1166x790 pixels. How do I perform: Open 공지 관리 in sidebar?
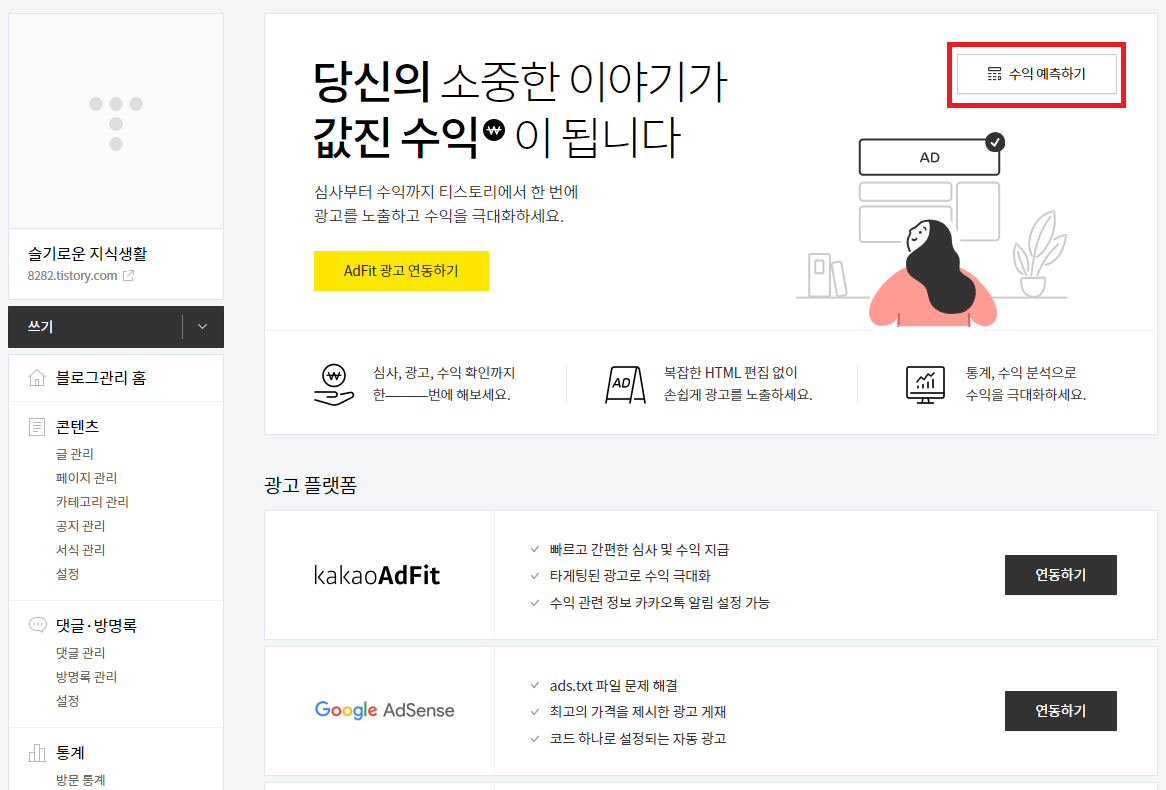point(80,526)
